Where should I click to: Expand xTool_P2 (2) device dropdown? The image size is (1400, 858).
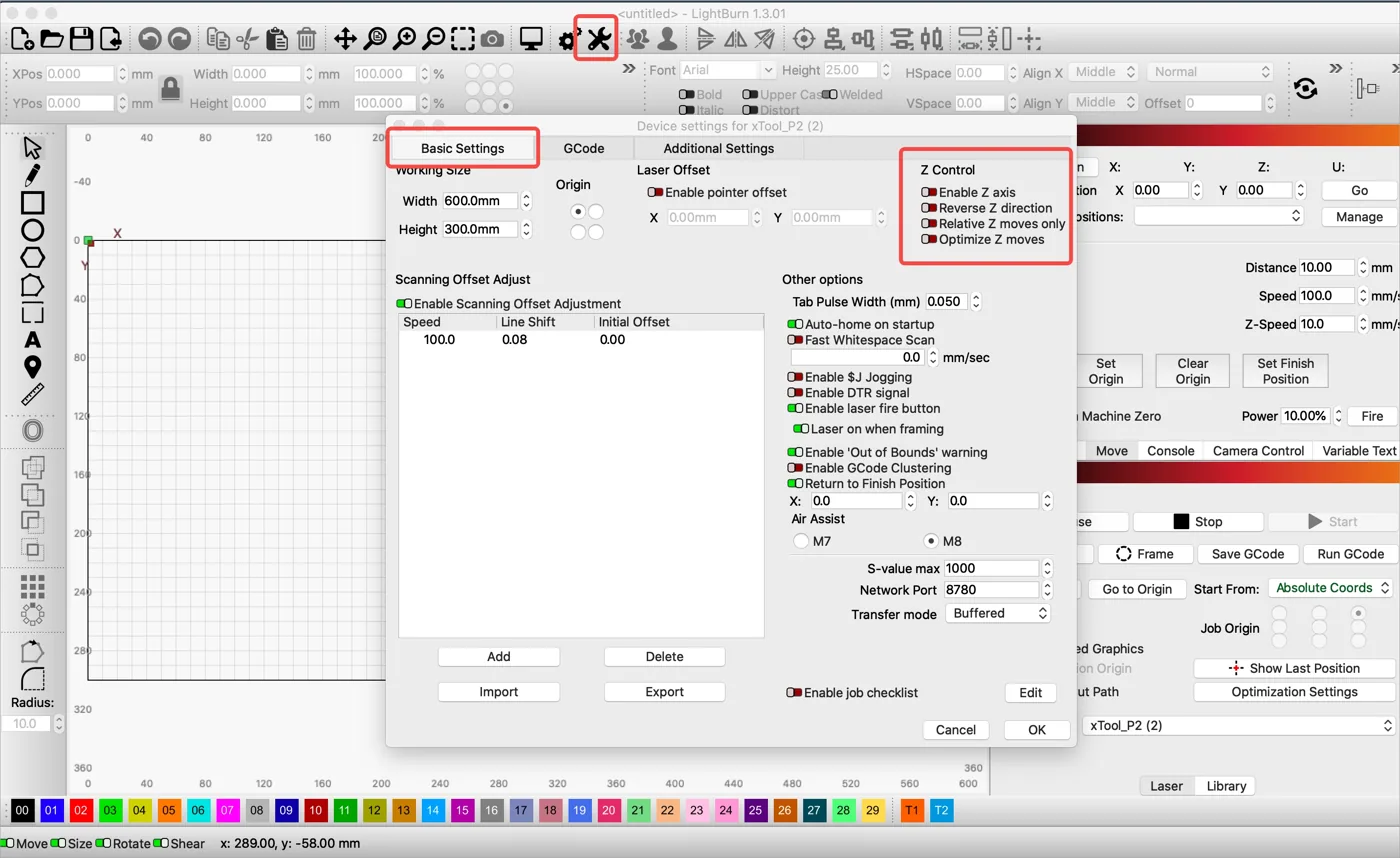pos(1239,726)
